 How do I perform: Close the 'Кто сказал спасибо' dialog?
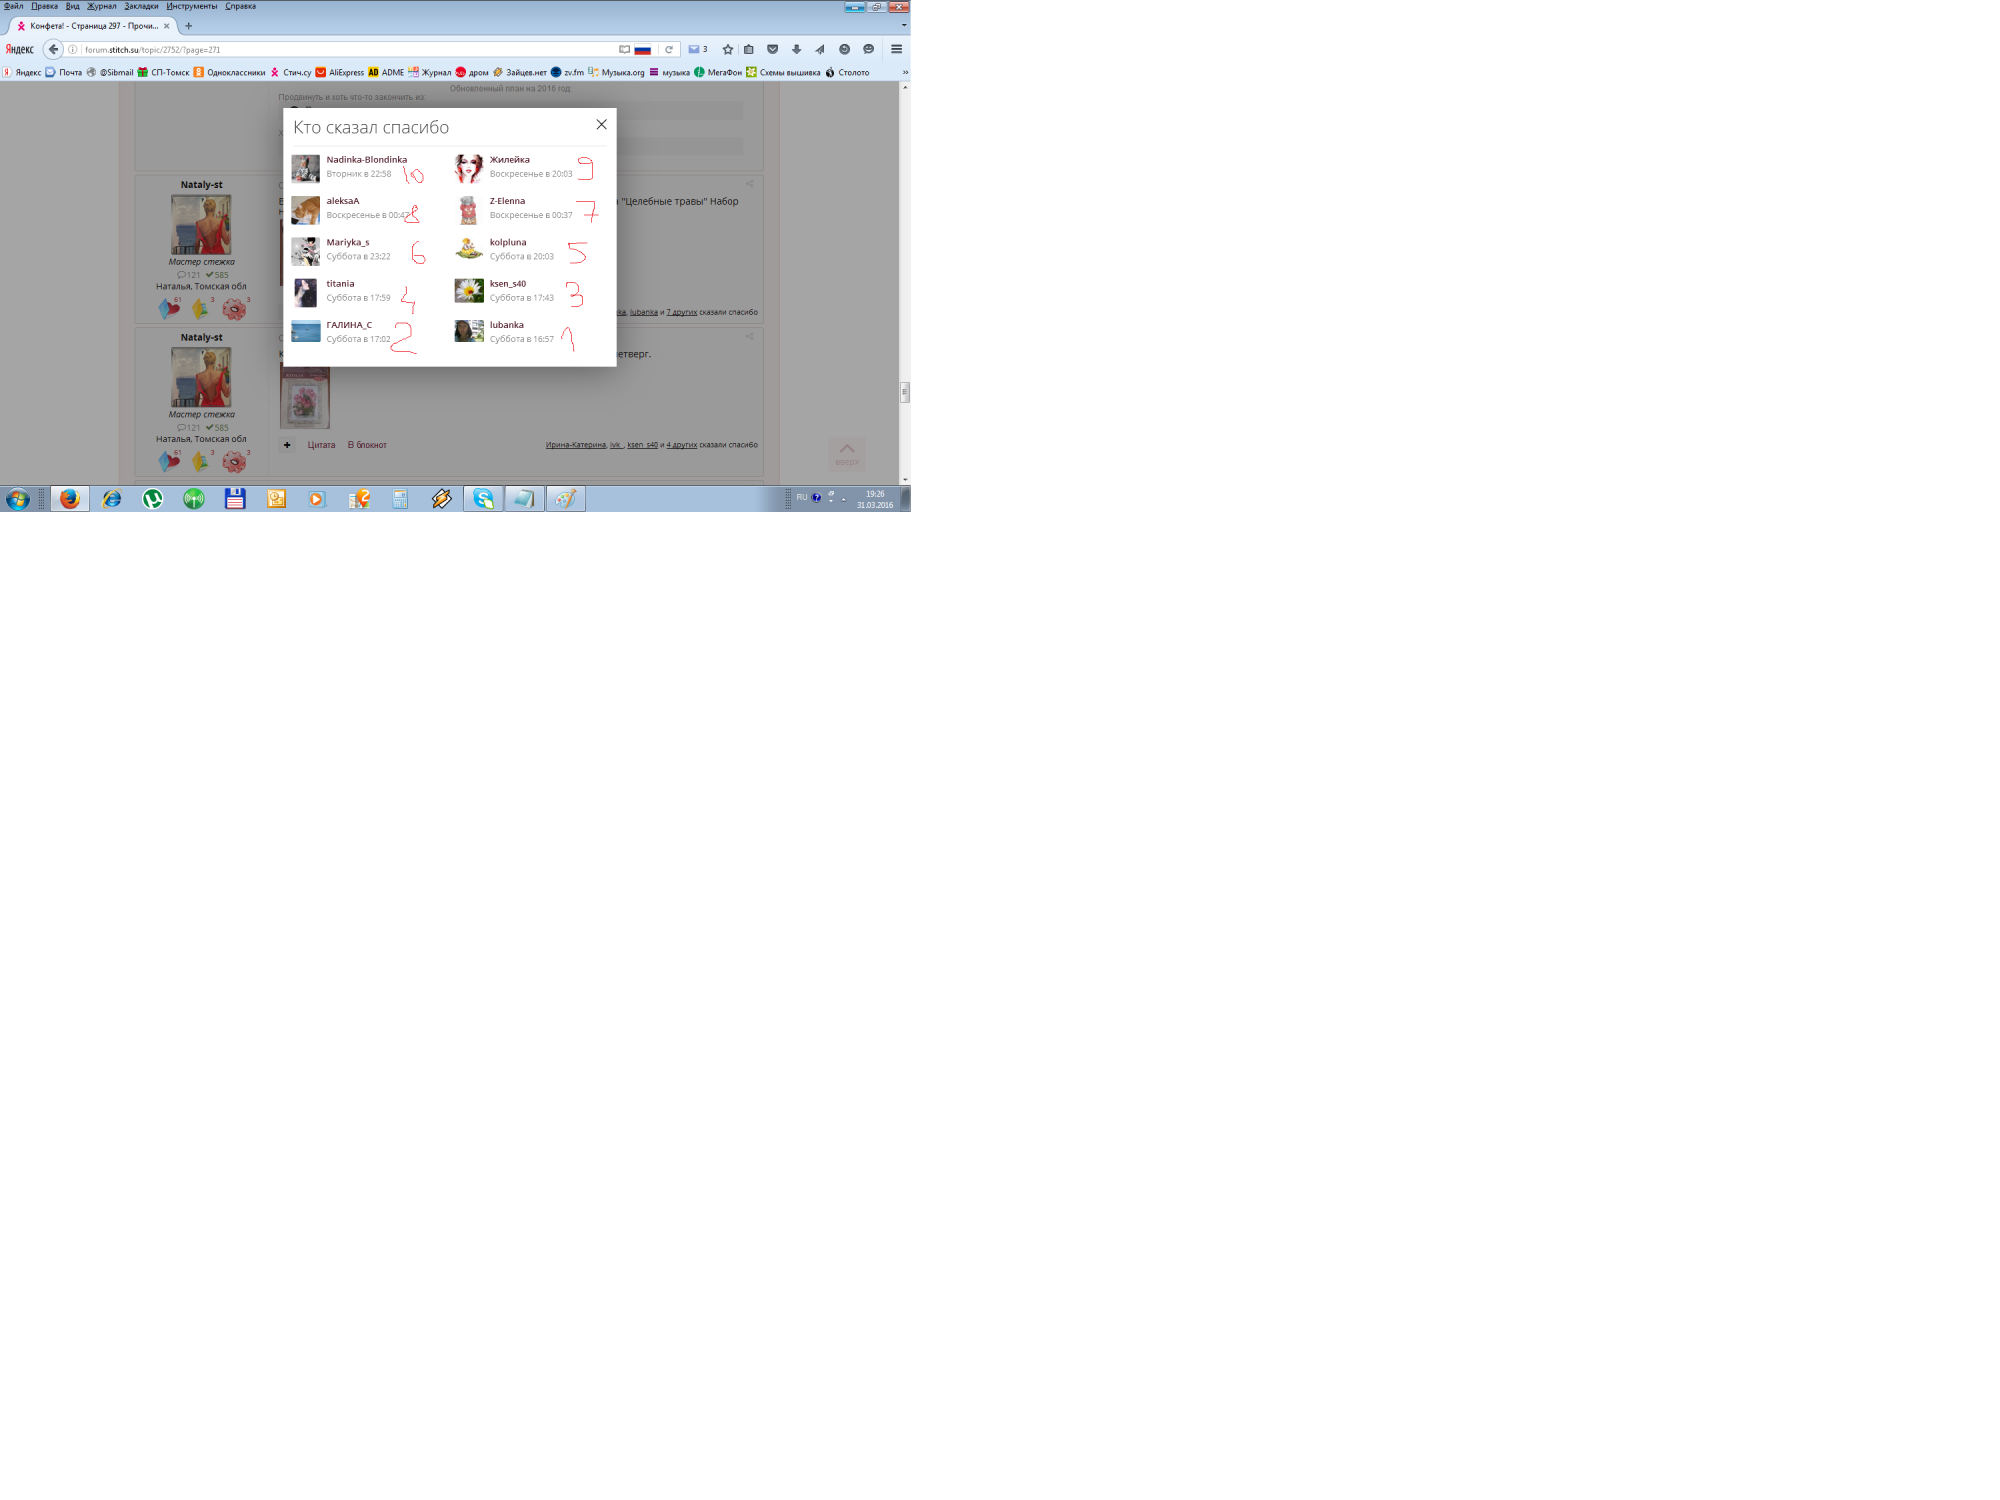click(601, 125)
